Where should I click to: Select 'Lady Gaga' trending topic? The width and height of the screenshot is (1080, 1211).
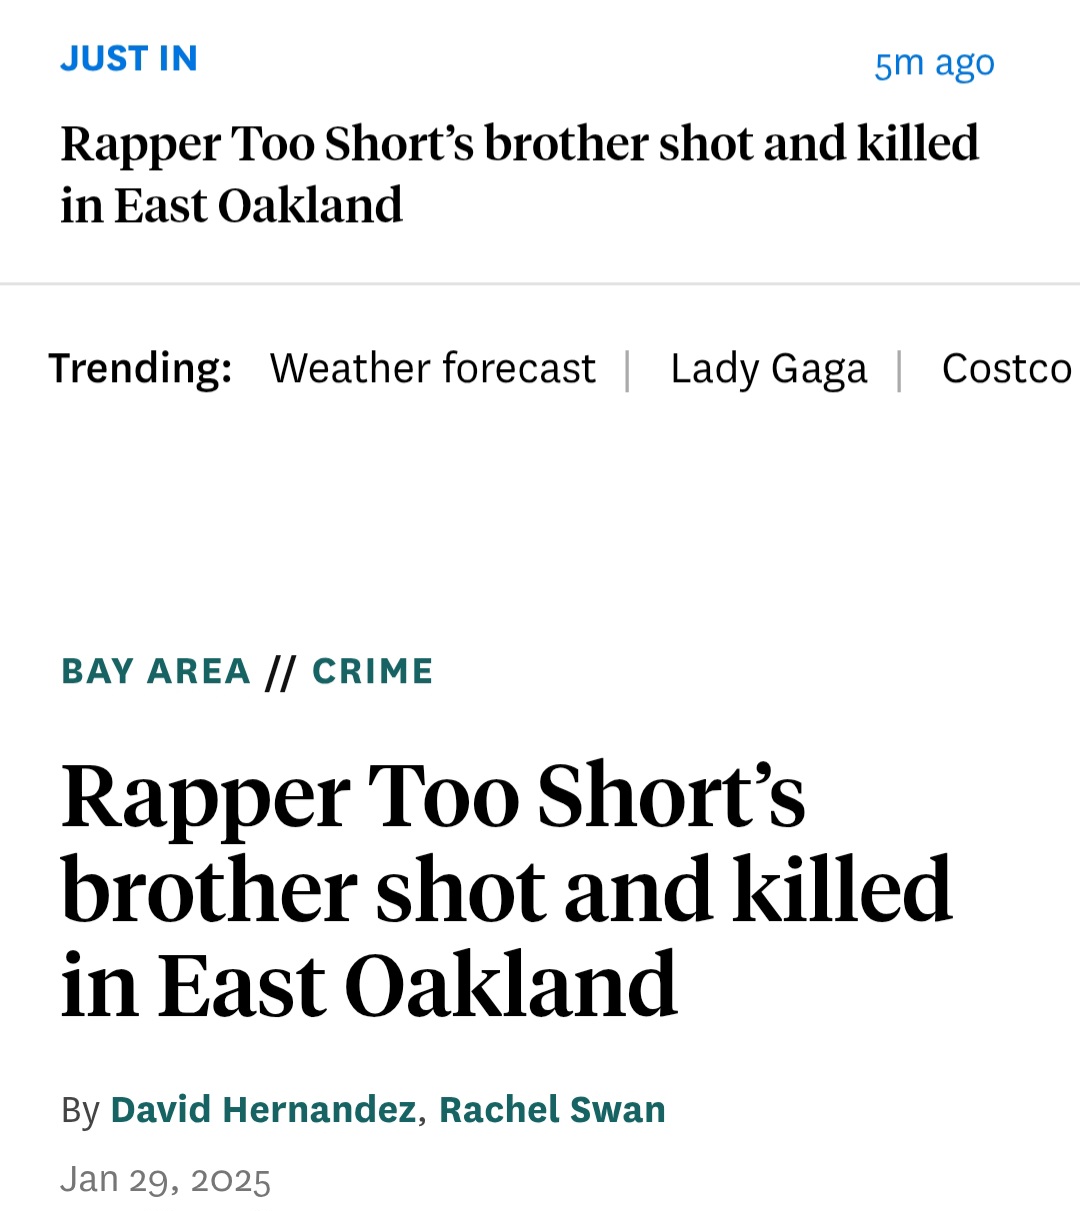click(x=768, y=369)
